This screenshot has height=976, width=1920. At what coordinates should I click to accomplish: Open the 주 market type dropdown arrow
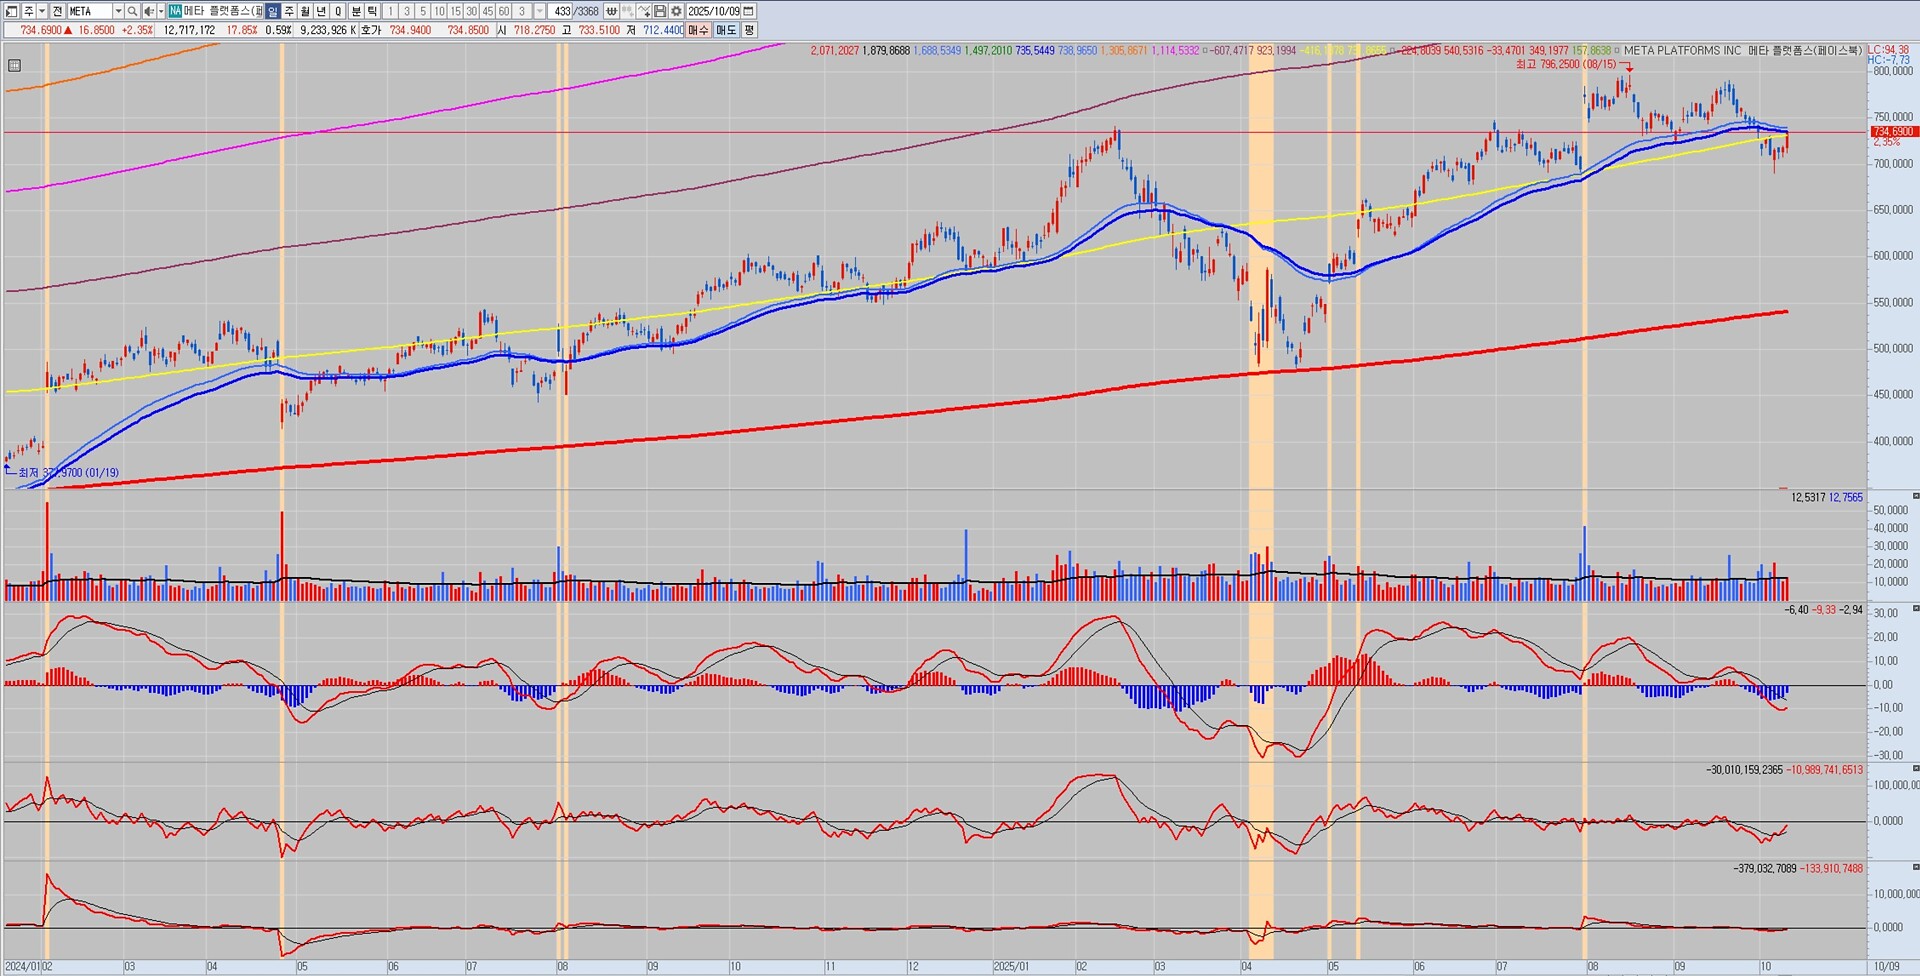[x=42, y=11]
